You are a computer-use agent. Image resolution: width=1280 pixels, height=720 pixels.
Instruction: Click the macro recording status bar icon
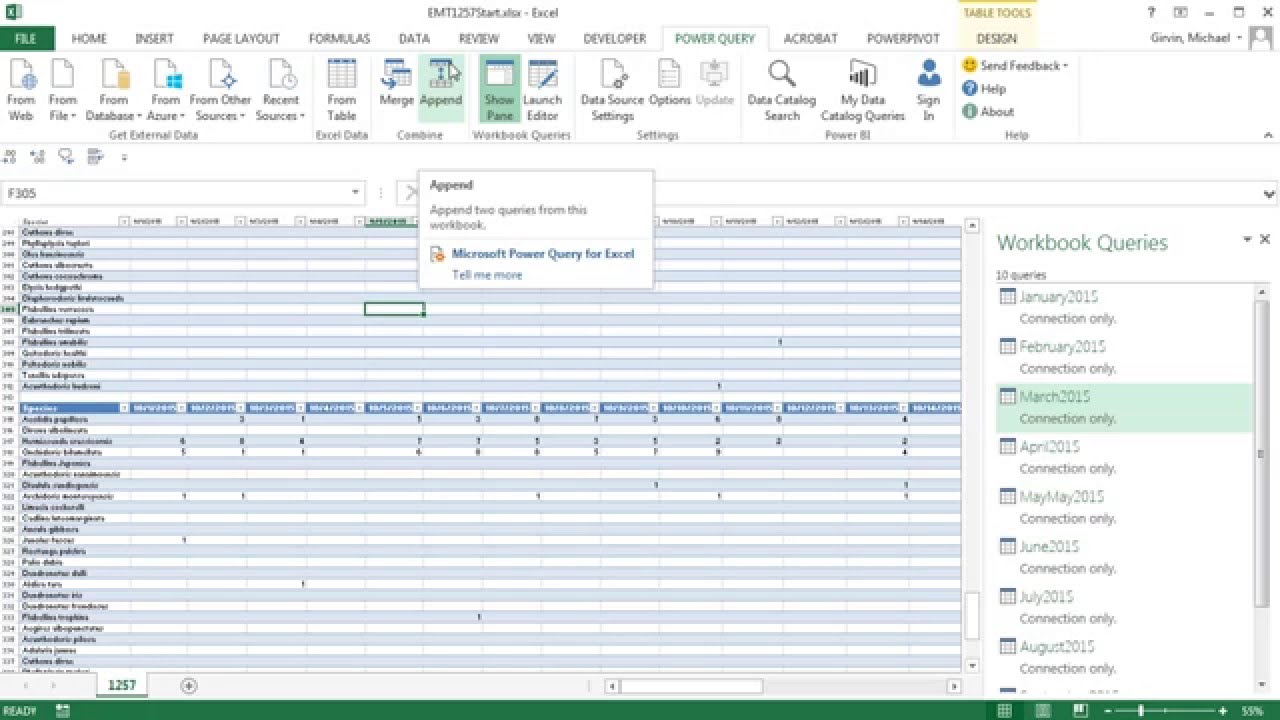(62, 711)
